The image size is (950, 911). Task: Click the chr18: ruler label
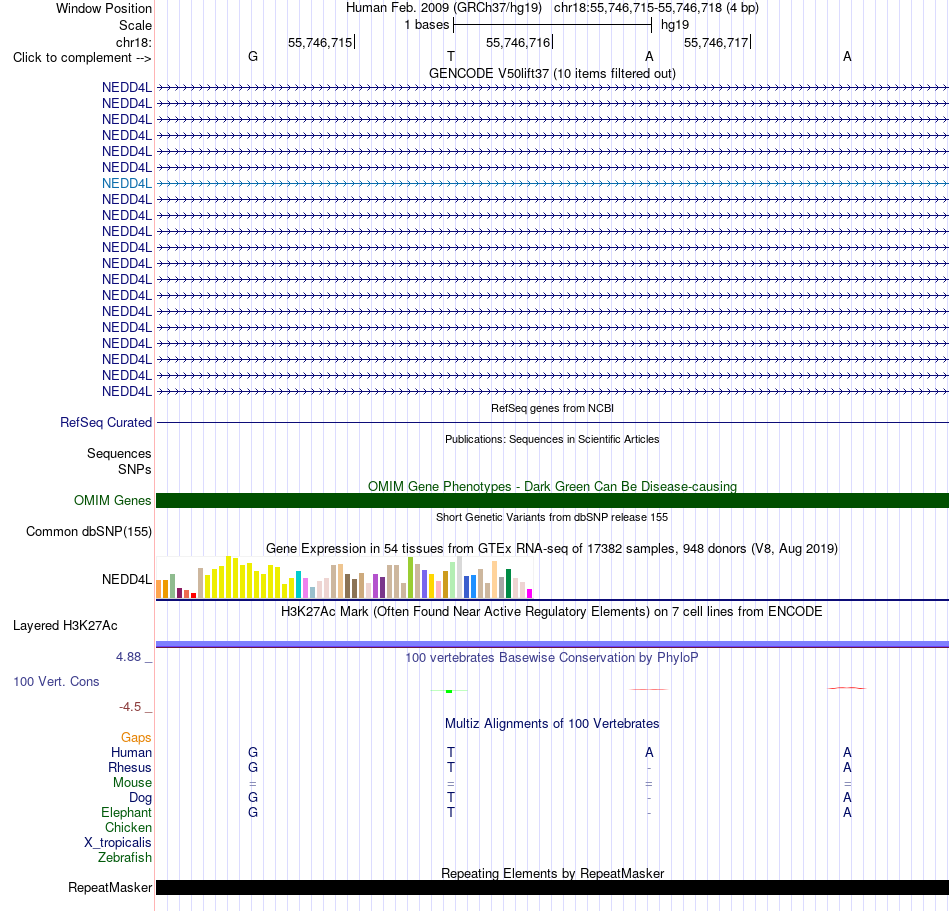pyautogui.click(x=133, y=42)
